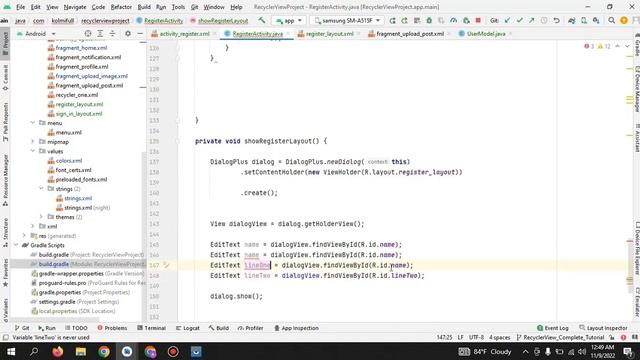Expand the mipmap folder

click(x=33, y=142)
